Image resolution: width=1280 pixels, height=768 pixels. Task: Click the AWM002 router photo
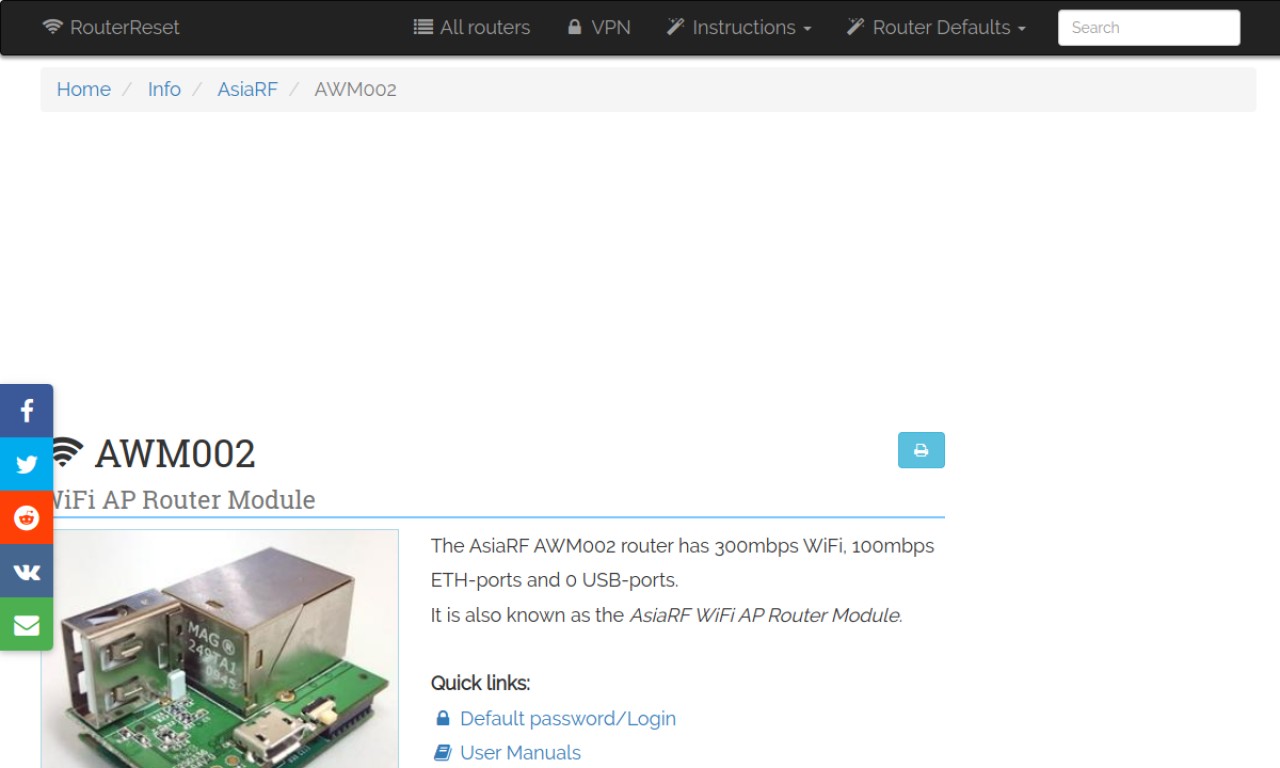coord(220,649)
